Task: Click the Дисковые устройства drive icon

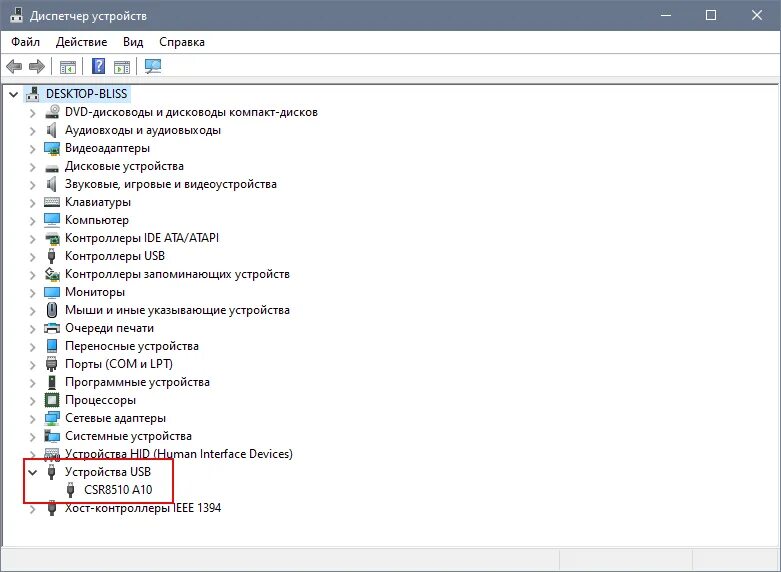Action: 52,167
